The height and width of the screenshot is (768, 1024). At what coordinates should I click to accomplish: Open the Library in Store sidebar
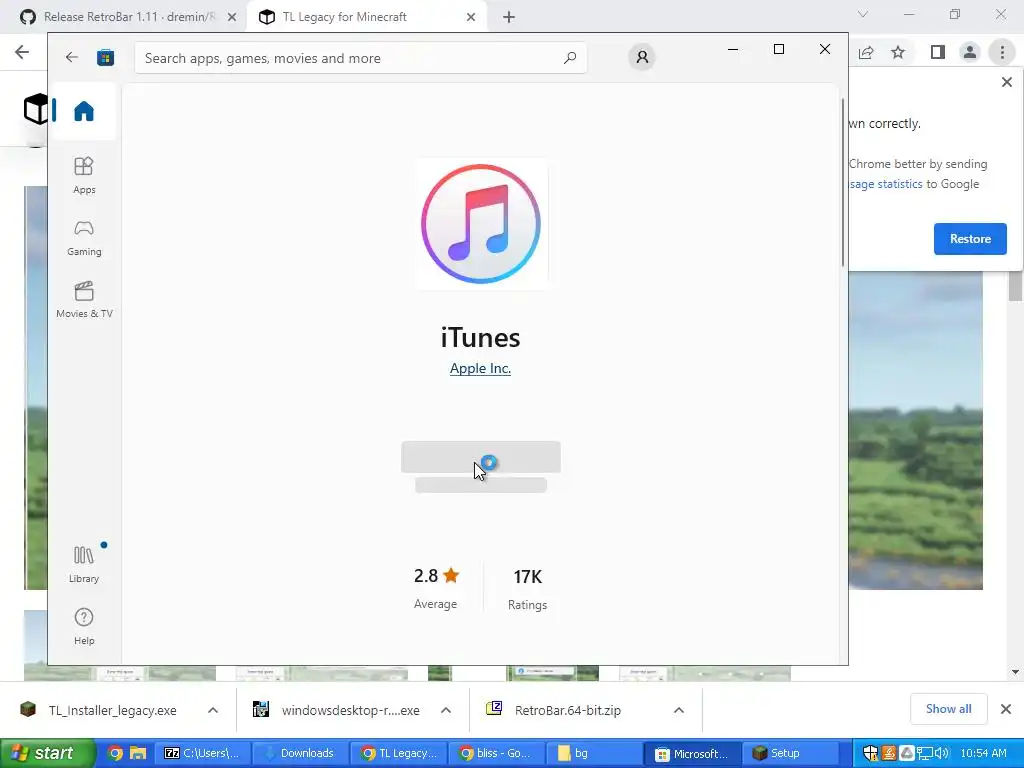click(x=84, y=565)
